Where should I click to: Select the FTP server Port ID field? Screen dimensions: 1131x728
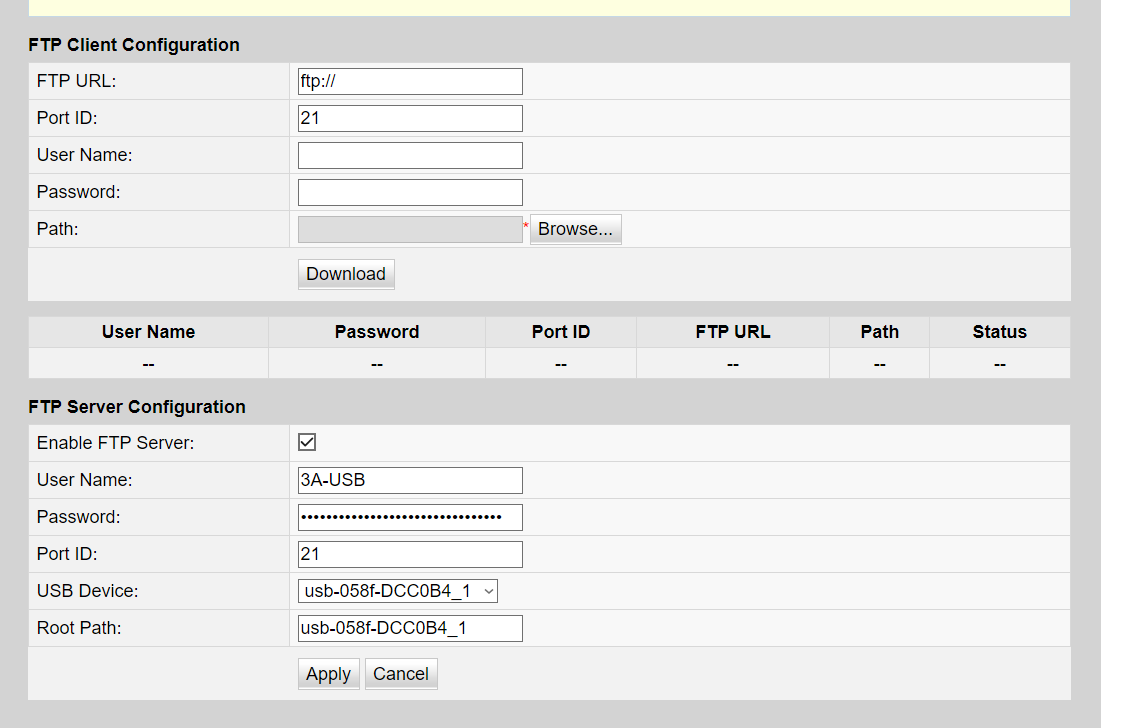click(x=410, y=554)
